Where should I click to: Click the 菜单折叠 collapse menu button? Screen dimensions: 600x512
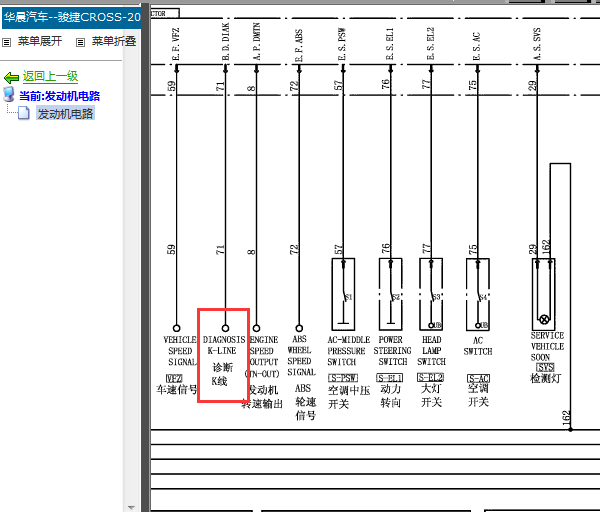114,41
